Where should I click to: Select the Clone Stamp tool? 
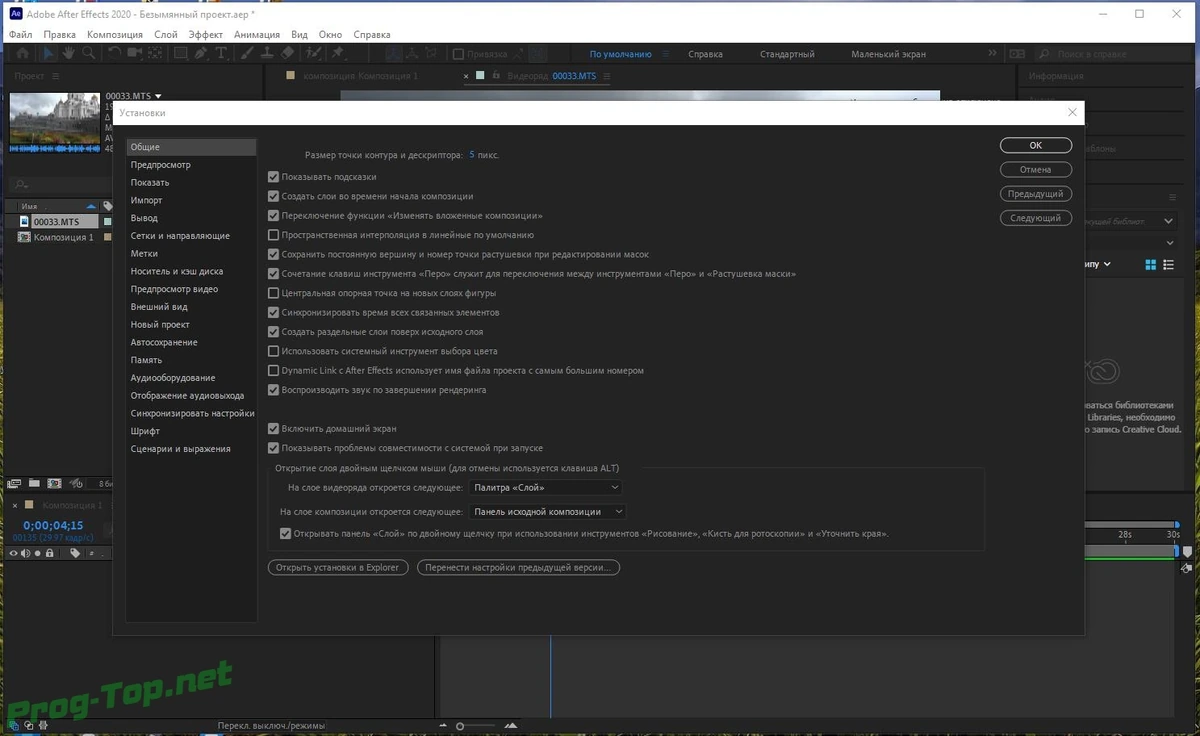point(267,53)
